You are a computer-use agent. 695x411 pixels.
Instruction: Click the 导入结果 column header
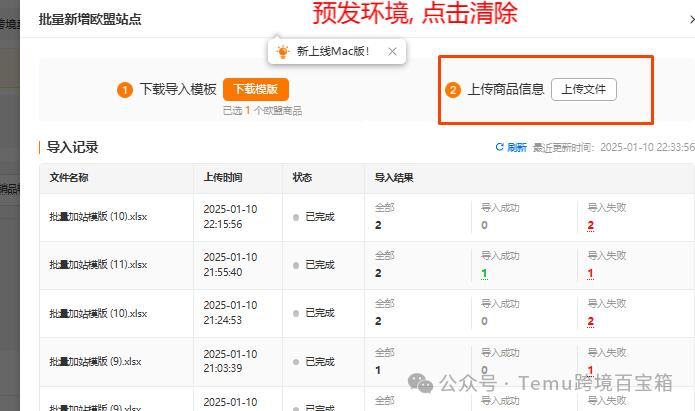coord(394,178)
